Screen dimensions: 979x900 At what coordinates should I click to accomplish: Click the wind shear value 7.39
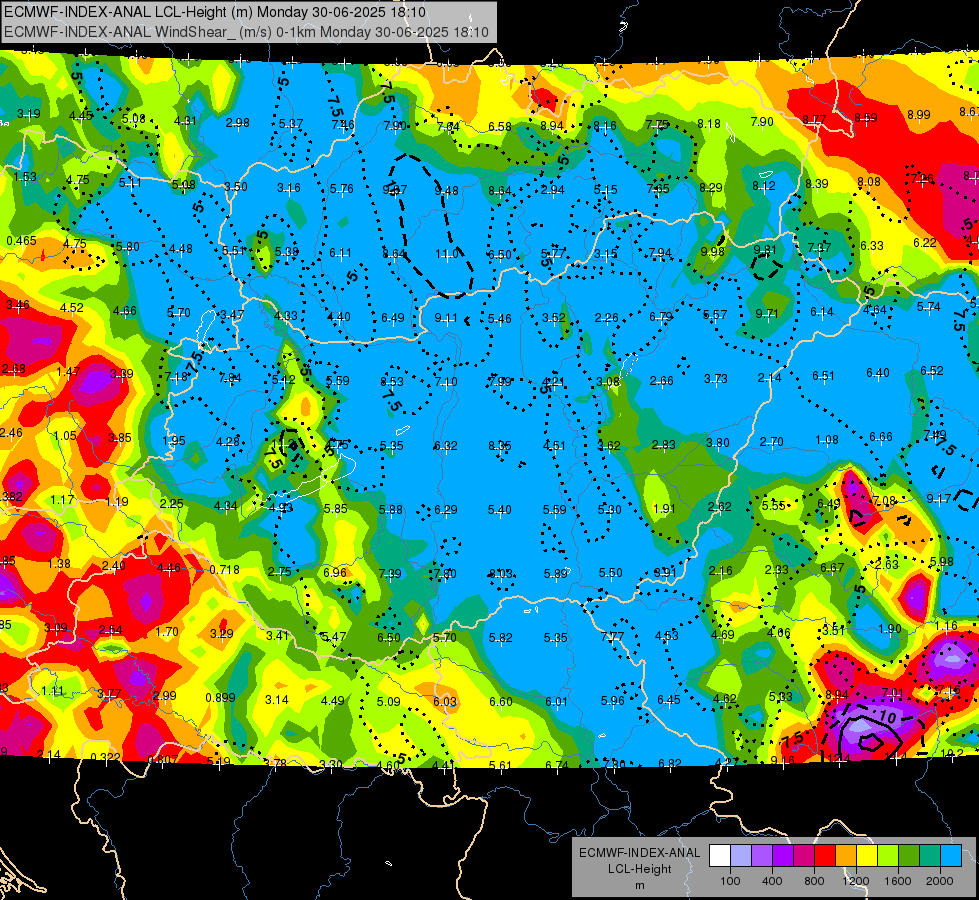pos(390,573)
